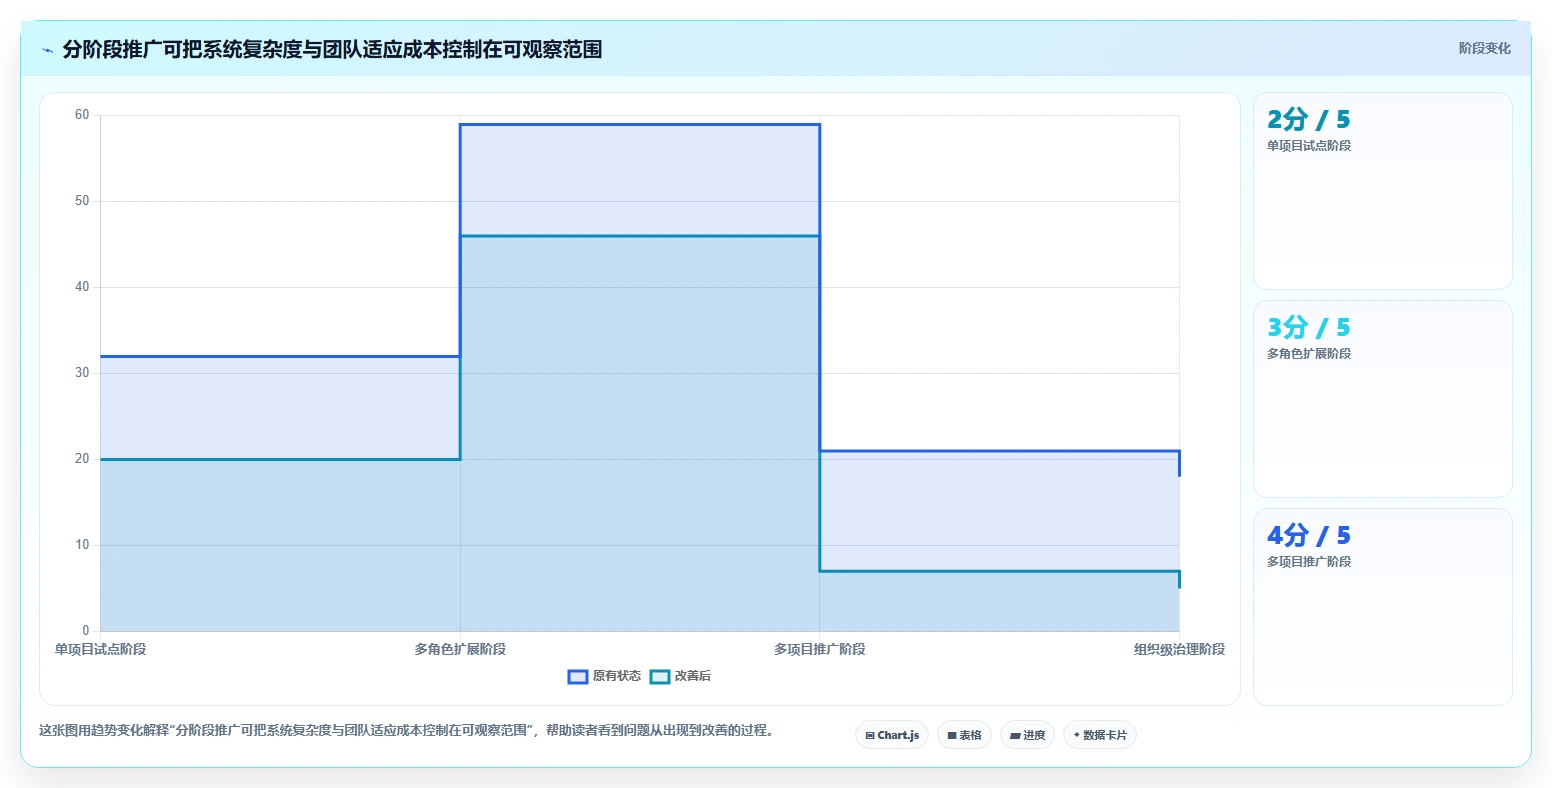The image size is (1552, 788).
Task: Click the y-axis value 10
Action: pyautogui.click(x=82, y=545)
